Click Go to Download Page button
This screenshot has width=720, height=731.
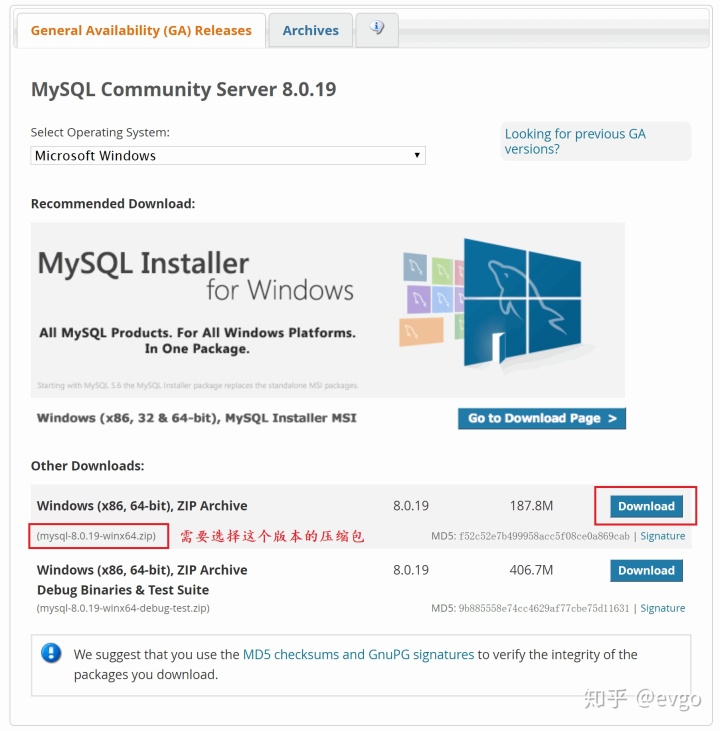(542, 418)
